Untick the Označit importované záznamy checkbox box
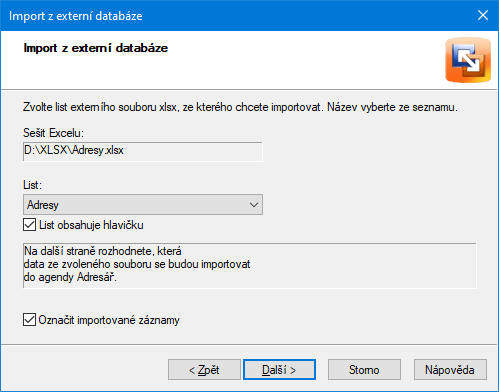The height and width of the screenshot is (392, 499). (x=30, y=320)
